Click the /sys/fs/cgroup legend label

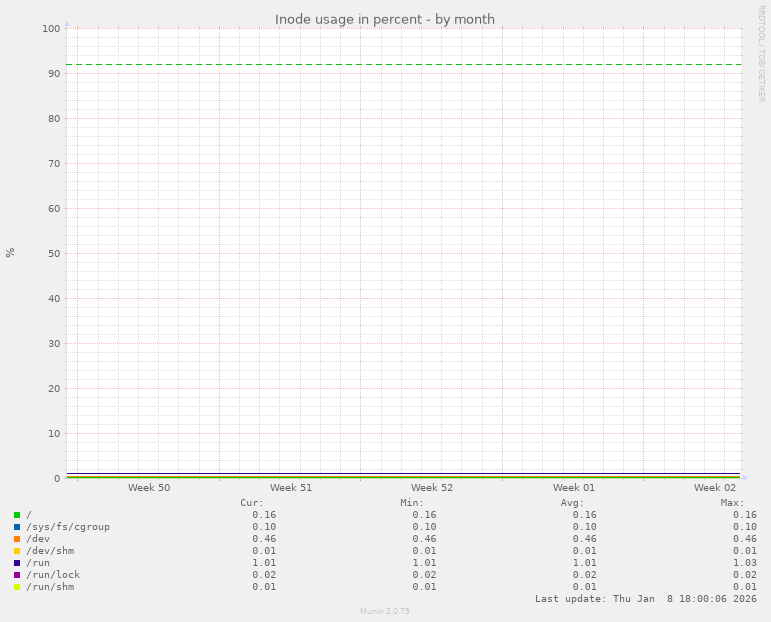68,527
